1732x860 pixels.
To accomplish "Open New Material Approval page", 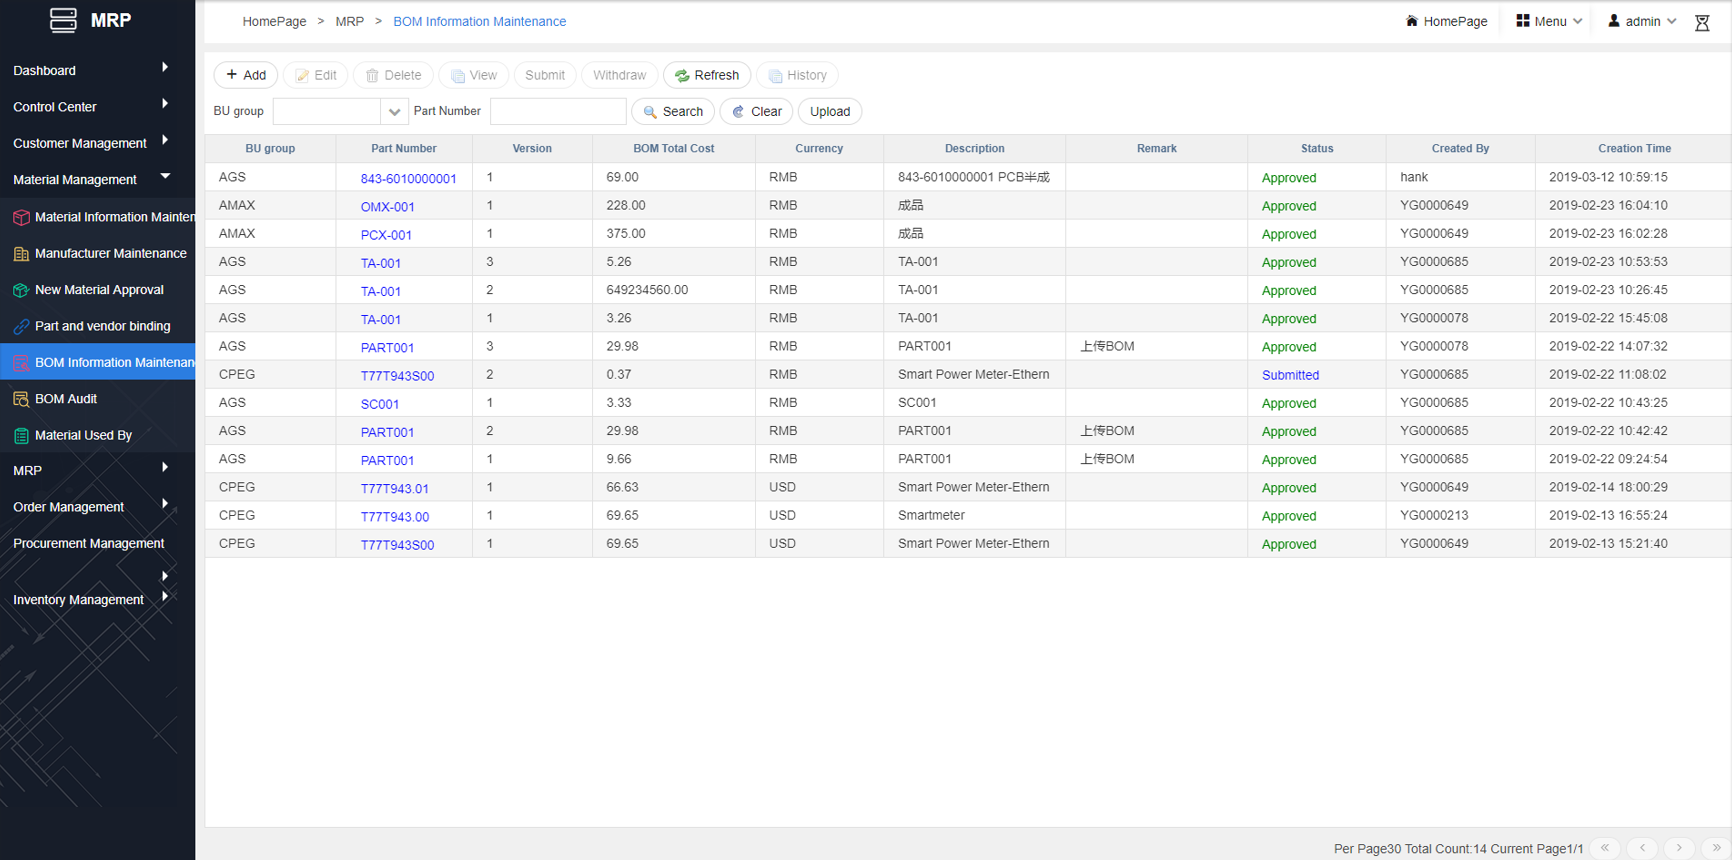I will 99,290.
